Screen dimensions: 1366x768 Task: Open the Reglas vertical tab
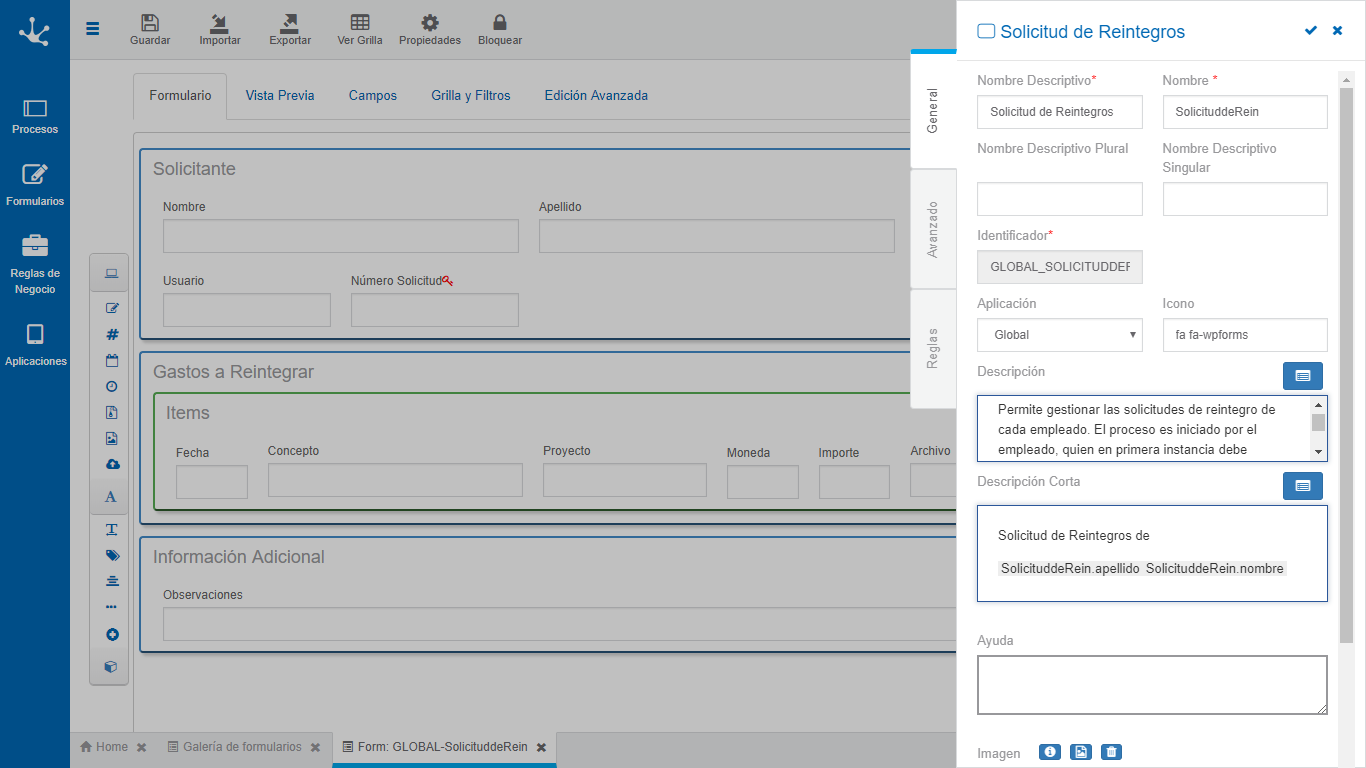[x=933, y=349]
